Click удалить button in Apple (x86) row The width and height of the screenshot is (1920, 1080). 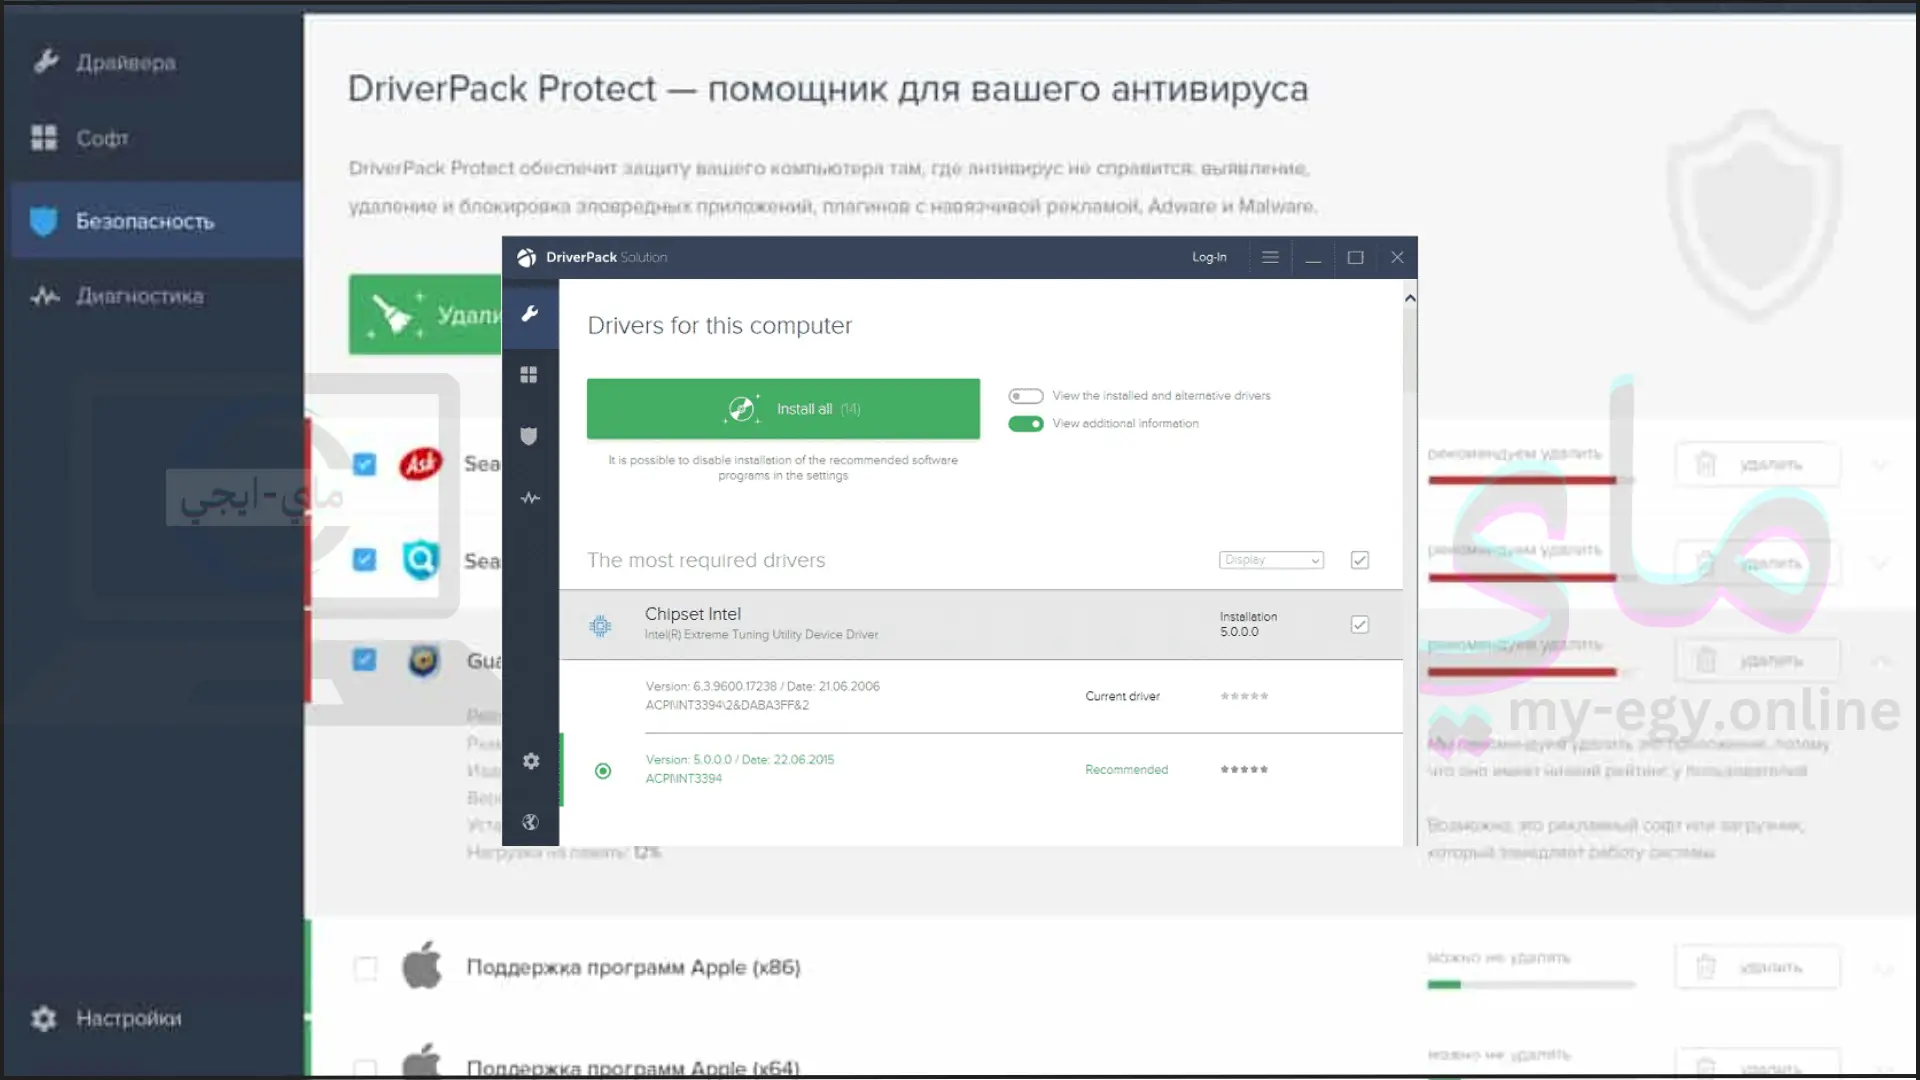pos(1757,967)
